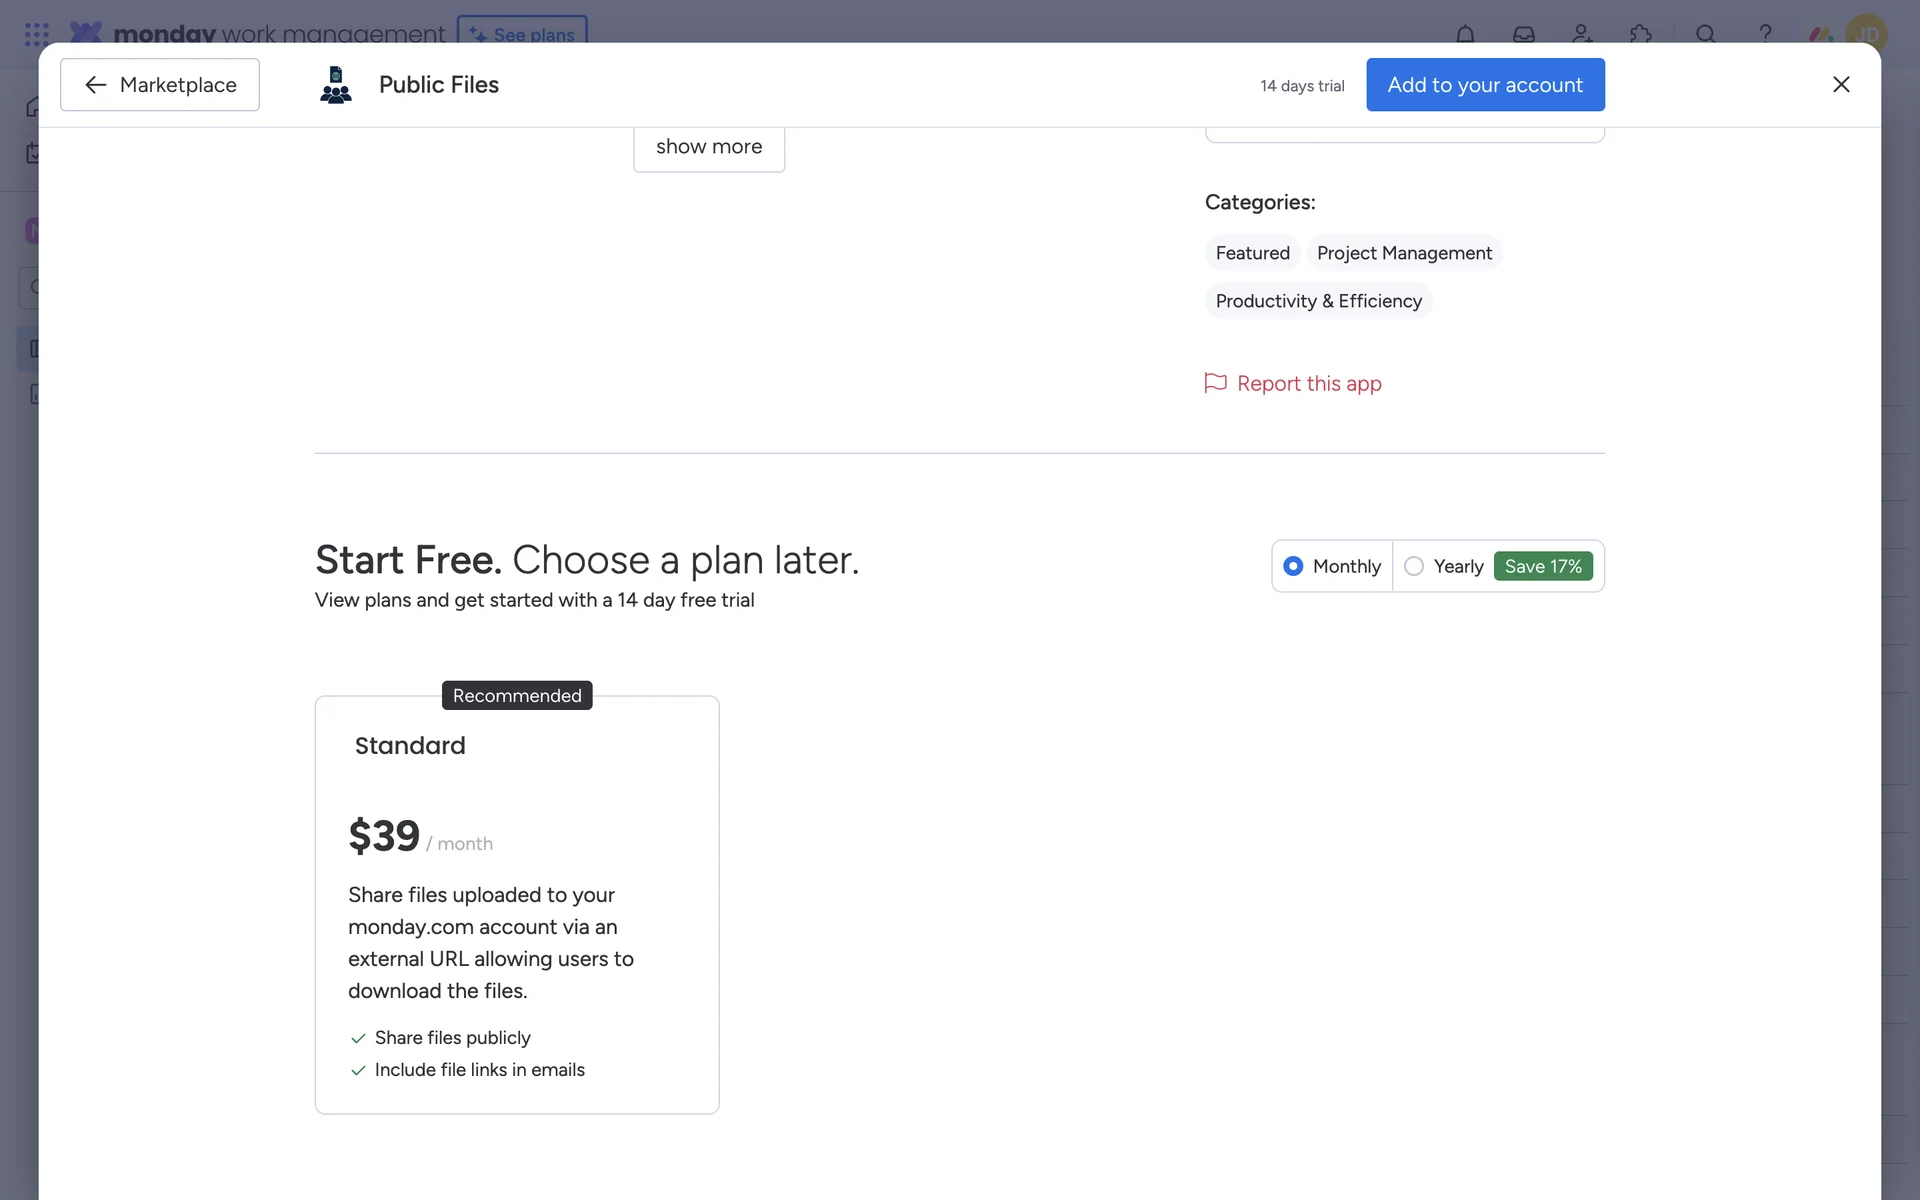The height and width of the screenshot is (1200, 1920).
Task: Open Project Management category tag
Action: [1404, 253]
